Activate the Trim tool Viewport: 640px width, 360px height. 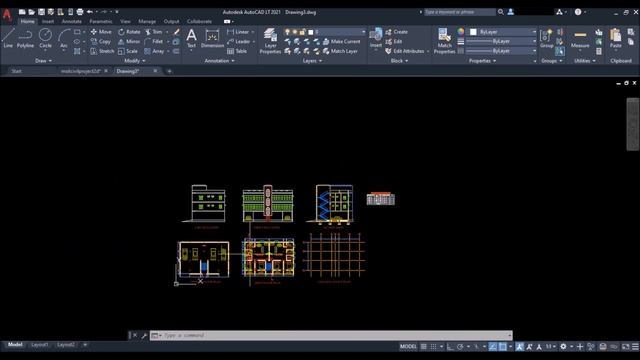(x=154, y=32)
